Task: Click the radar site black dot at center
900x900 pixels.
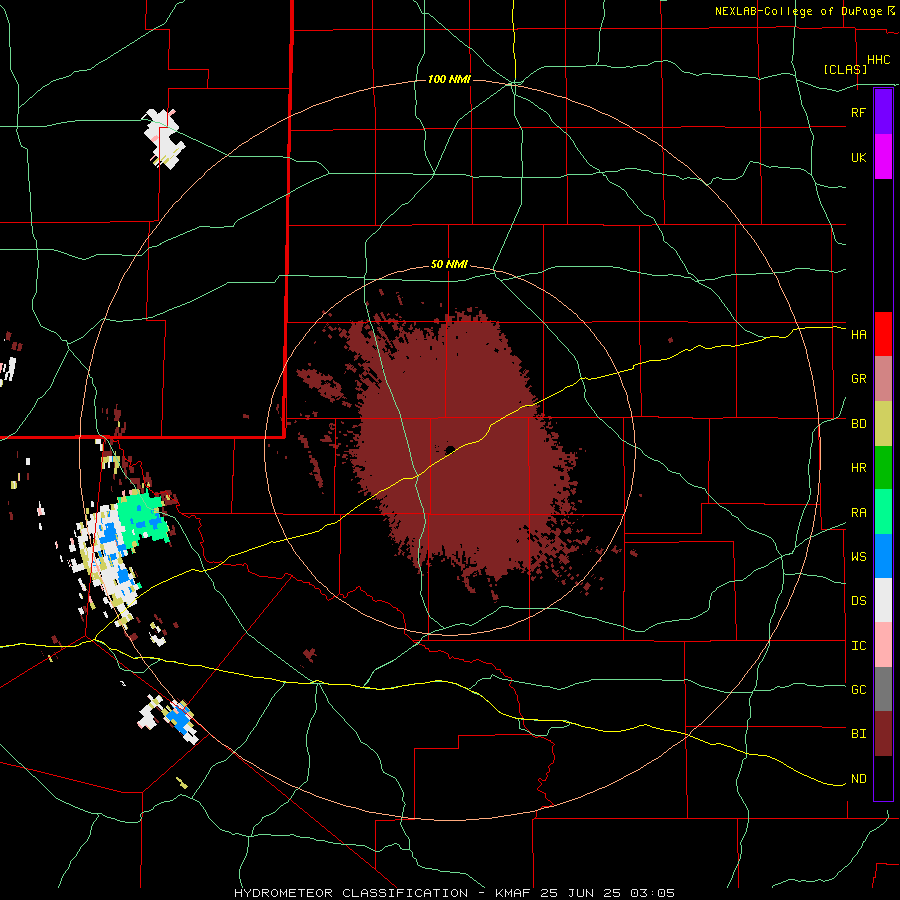Action: click(450, 449)
